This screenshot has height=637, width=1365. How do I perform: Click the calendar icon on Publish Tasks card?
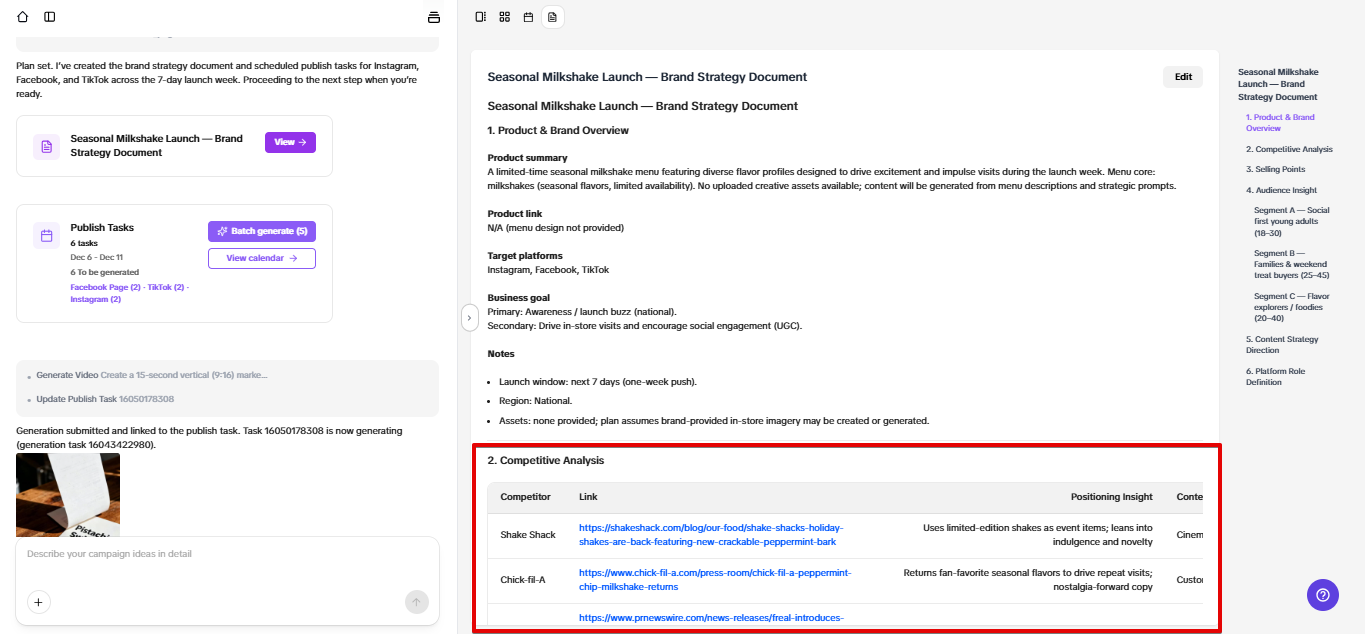coord(46,234)
